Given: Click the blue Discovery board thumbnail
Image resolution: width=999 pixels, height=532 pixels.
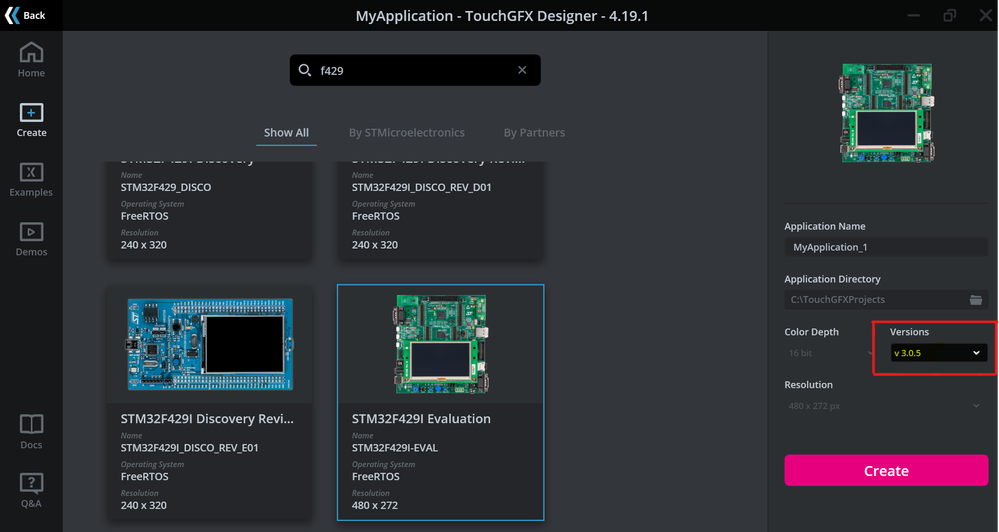Looking at the screenshot, I should click(210, 344).
